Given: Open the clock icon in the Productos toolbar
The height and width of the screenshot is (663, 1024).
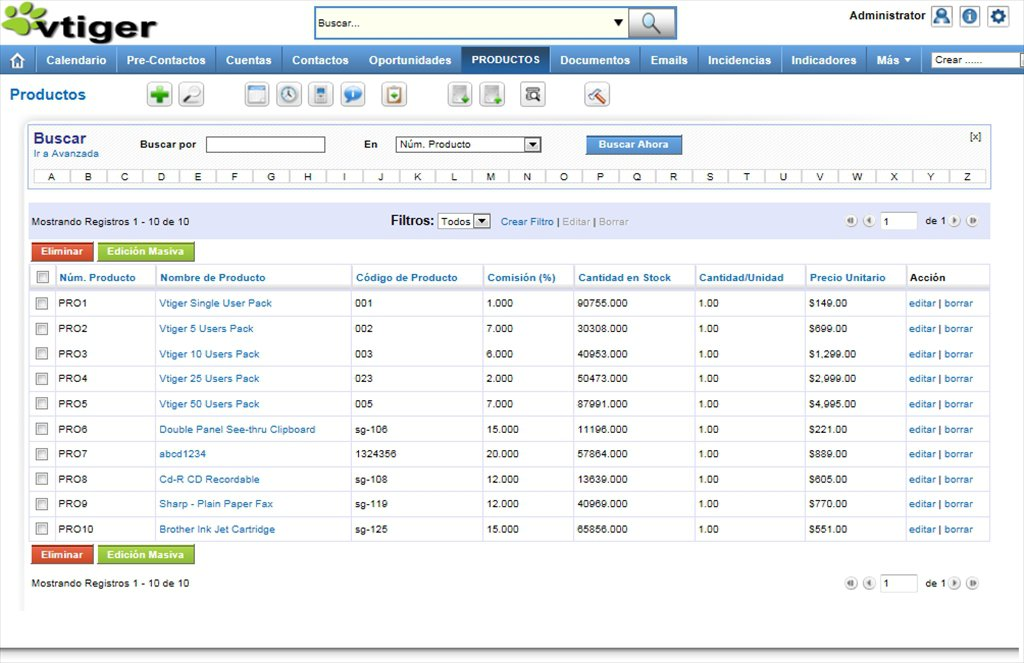Looking at the screenshot, I should pos(288,95).
